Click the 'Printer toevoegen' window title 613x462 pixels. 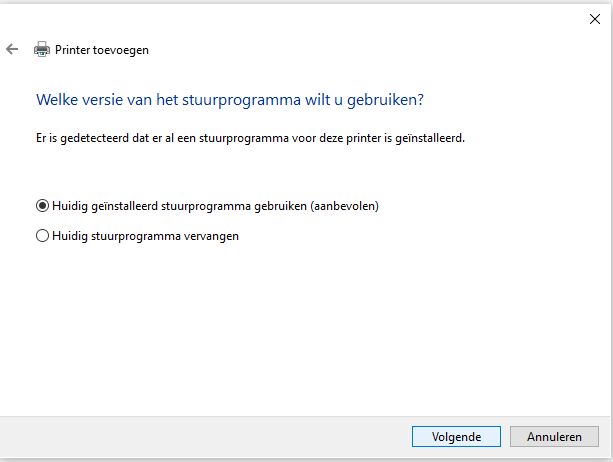(103, 49)
